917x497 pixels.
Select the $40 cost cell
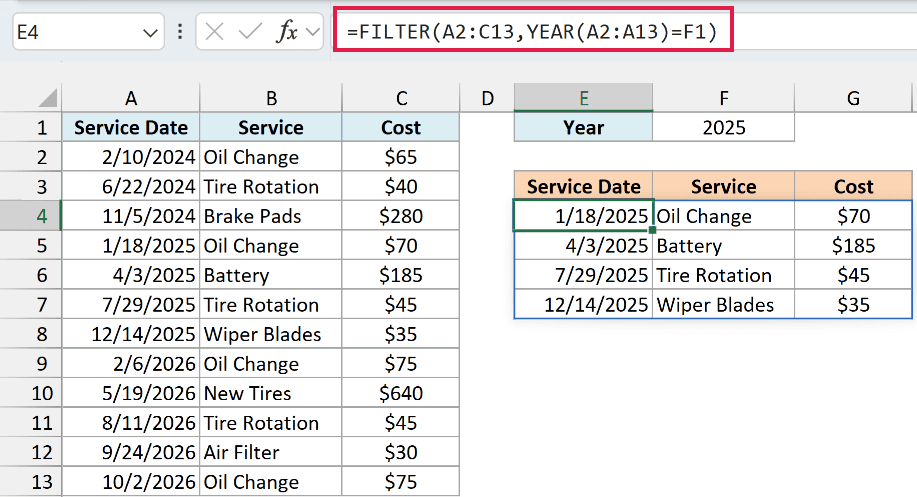[401, 187]
